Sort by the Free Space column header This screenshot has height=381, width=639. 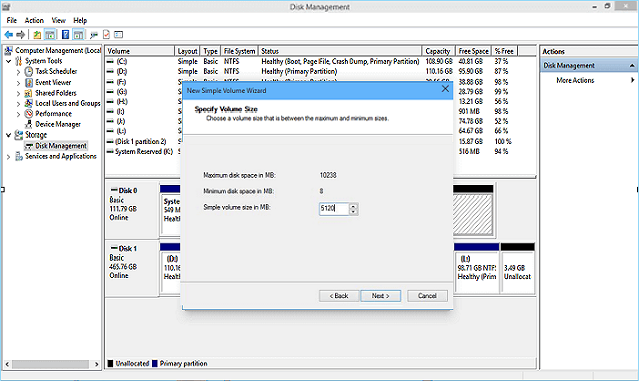pyautogui.click(x=473, y=51)
